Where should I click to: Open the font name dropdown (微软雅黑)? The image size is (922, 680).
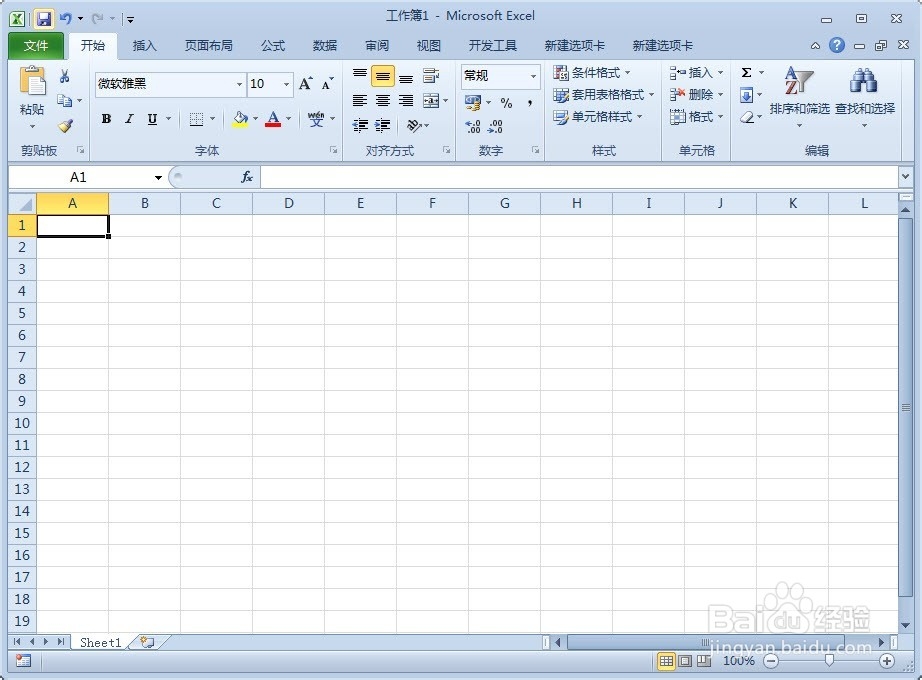(239, 84)
